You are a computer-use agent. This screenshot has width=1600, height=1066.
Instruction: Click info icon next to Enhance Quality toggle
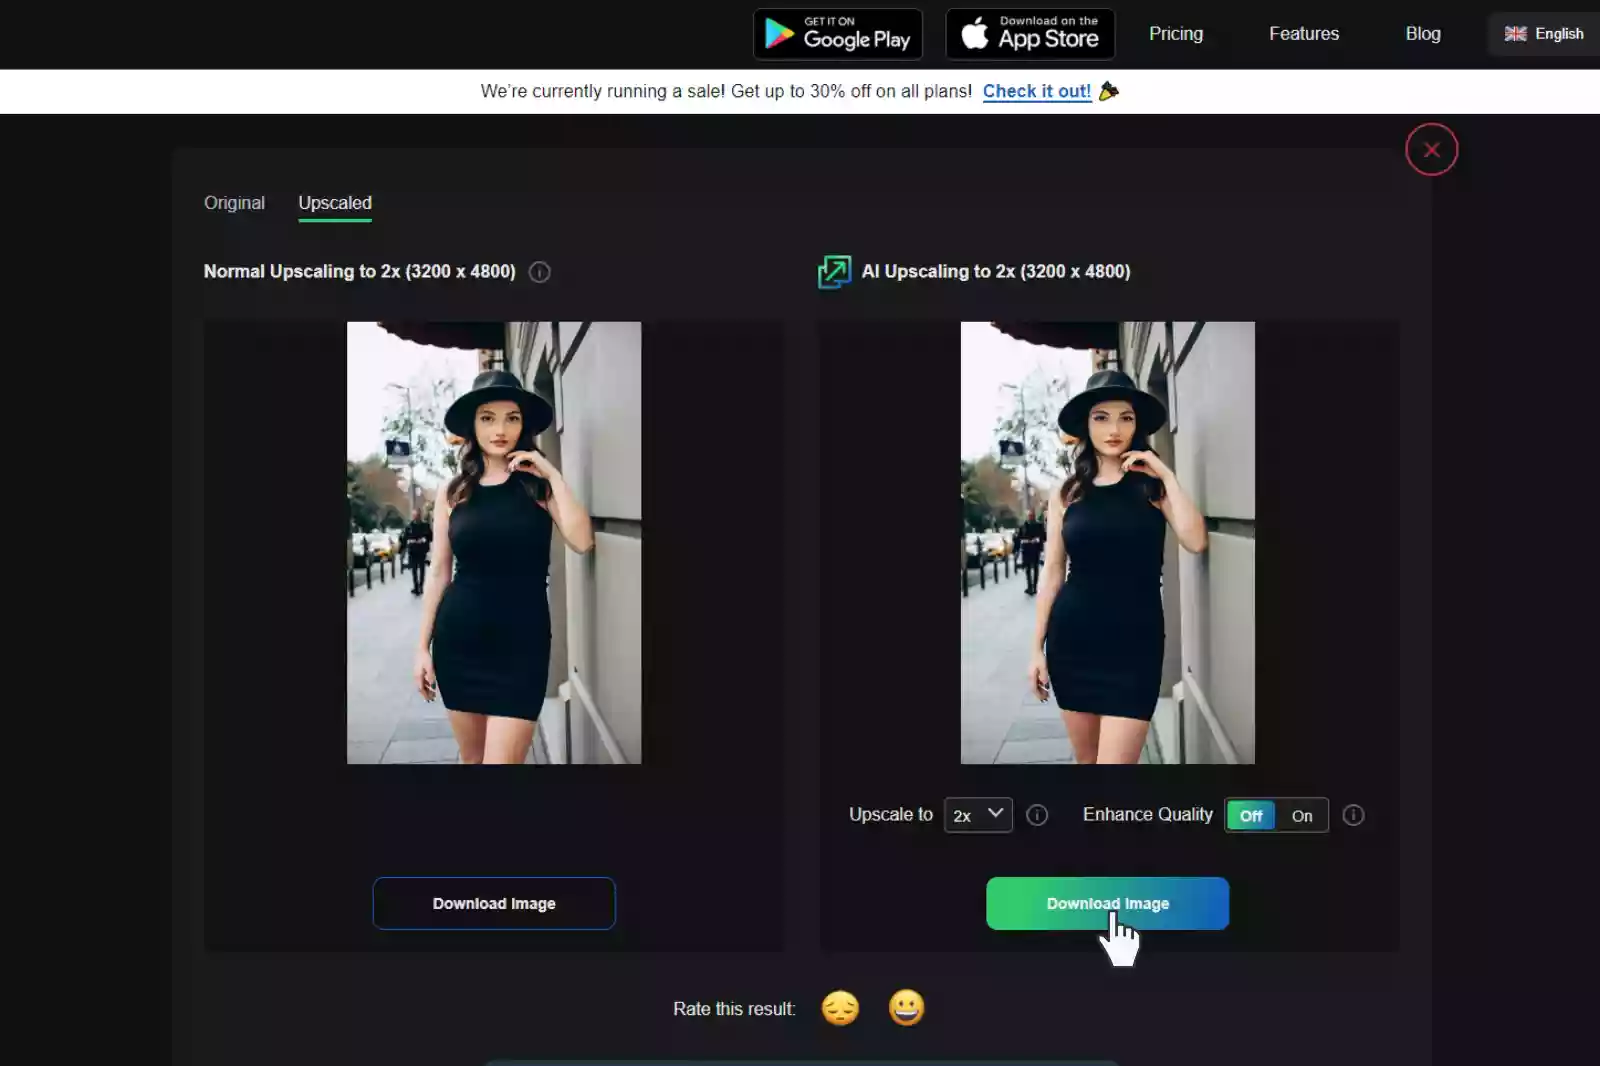pyautogui.click(x=1353, y=815)
